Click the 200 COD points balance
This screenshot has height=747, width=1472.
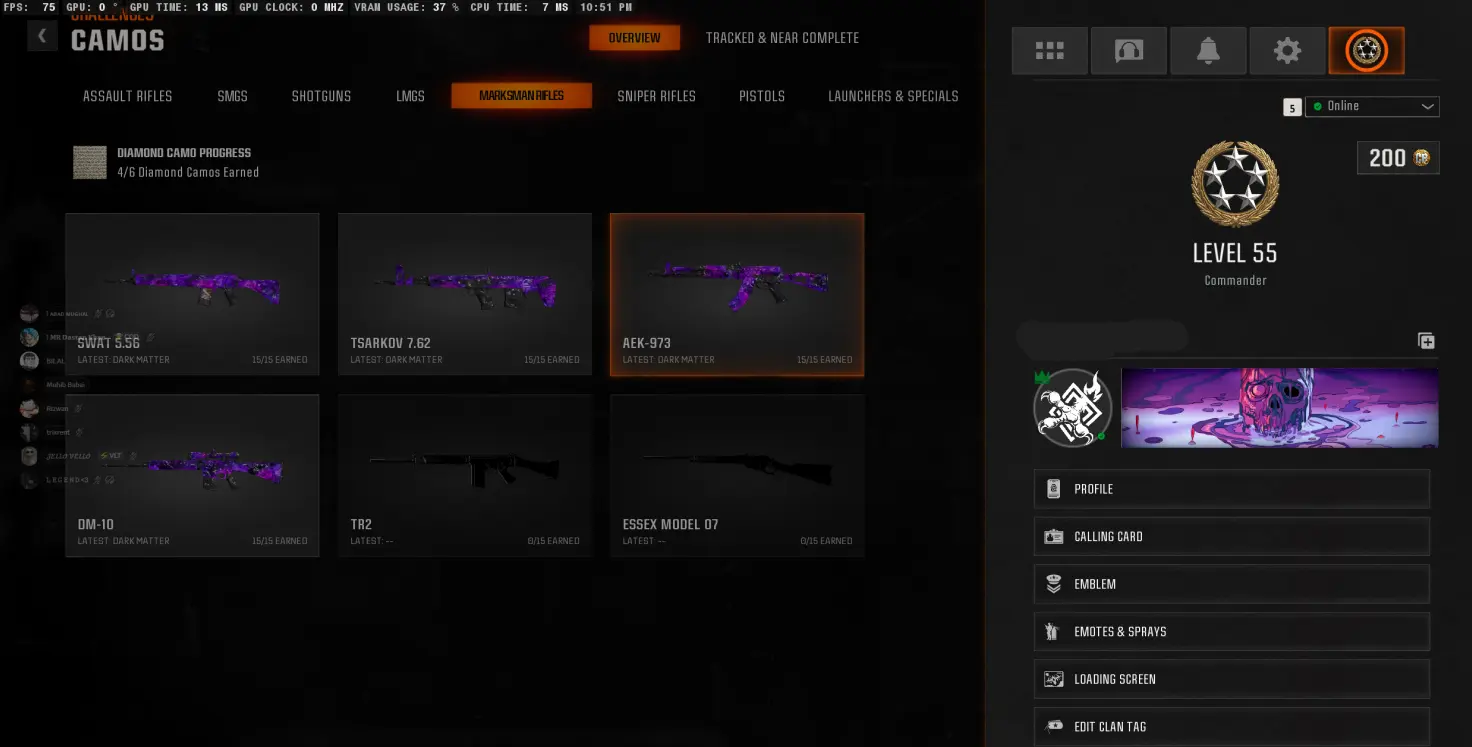coord(1398,158)
